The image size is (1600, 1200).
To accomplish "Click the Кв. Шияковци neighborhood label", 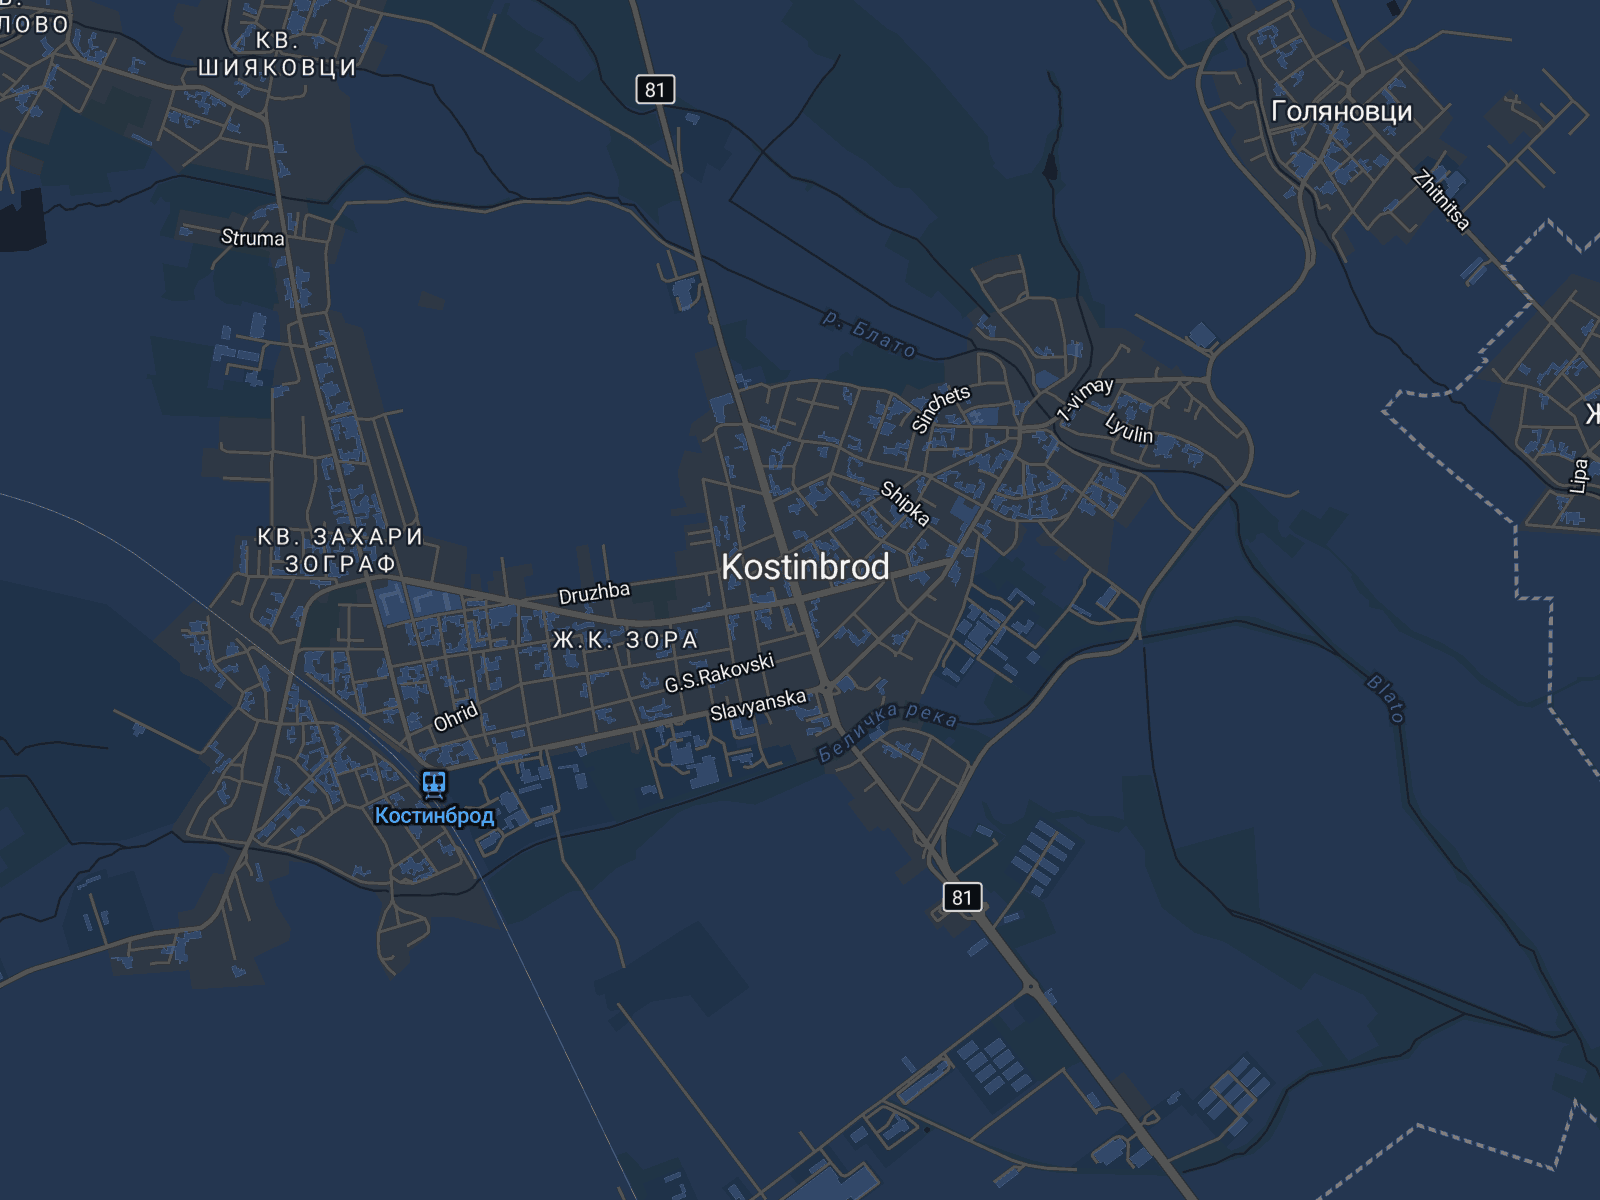I will pyautogui.click(x=277, y=54).
